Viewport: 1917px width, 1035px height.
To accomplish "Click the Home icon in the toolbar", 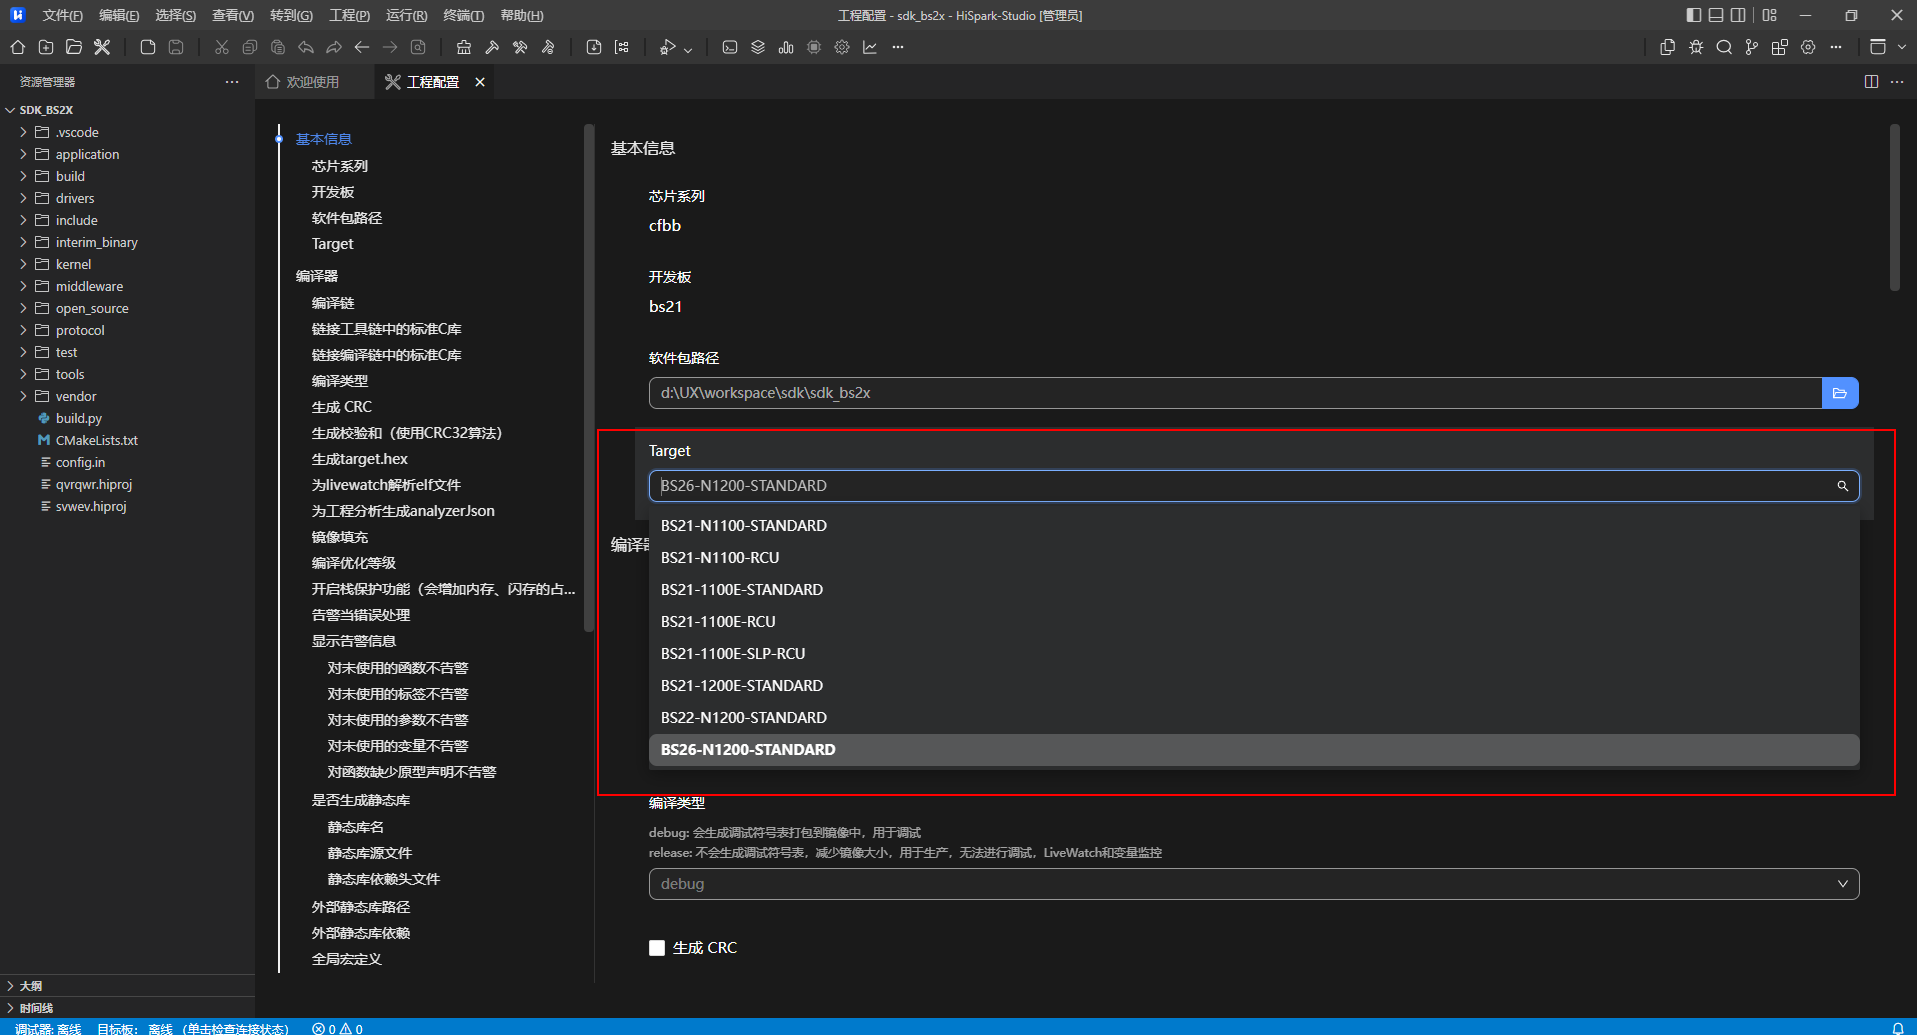I will (18, 47).
